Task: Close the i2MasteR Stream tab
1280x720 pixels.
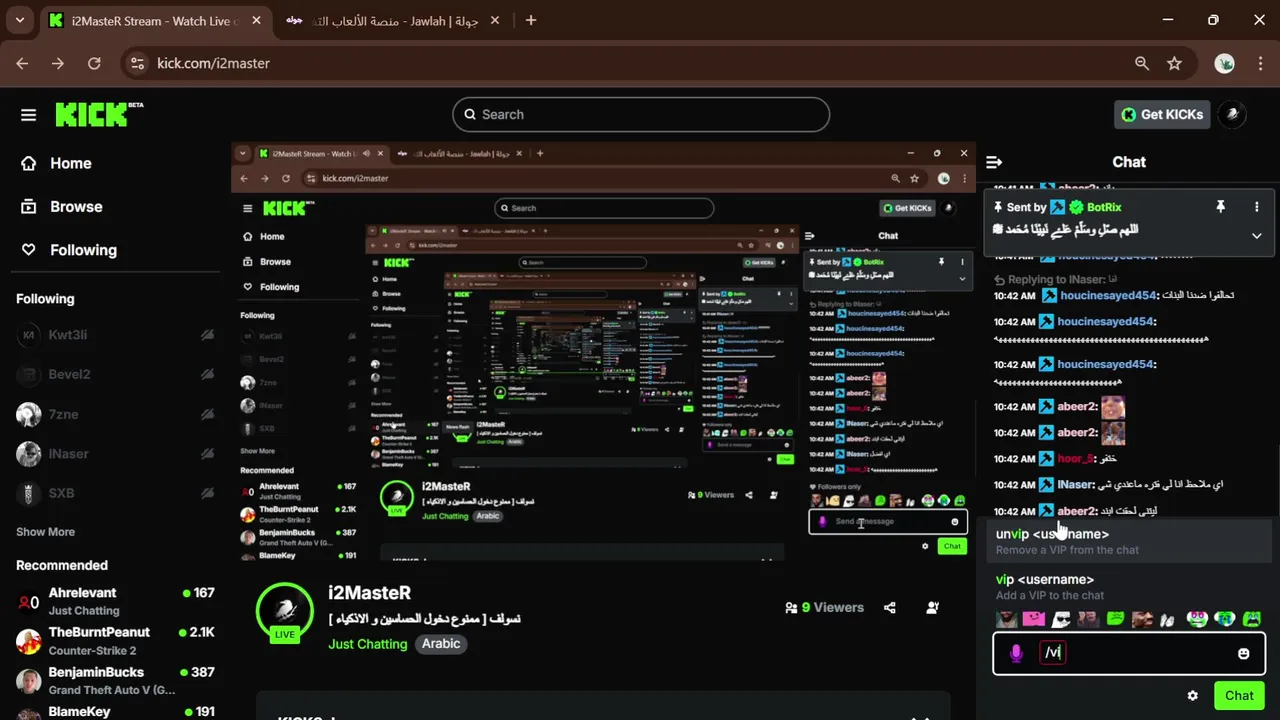Action: (254, 20)
